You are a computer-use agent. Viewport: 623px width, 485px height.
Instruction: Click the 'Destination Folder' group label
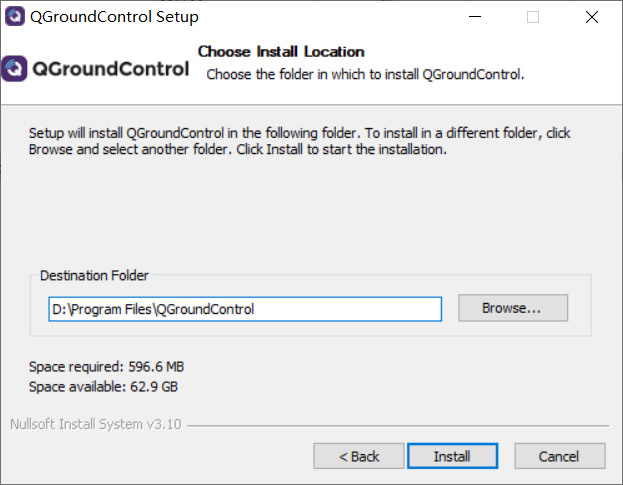pos(93,276)
